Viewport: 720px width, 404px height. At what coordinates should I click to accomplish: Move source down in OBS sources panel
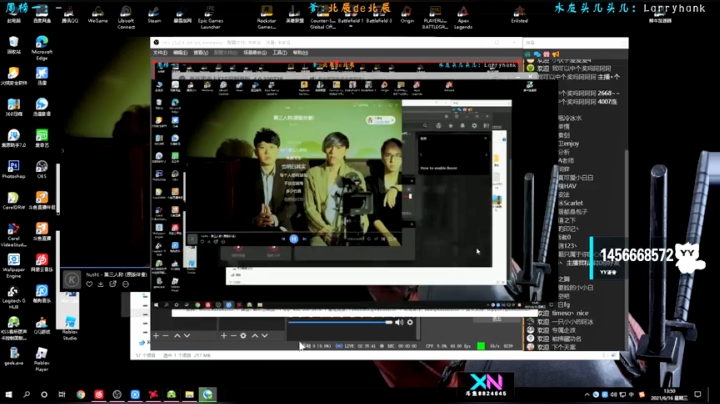coord(264,336)
